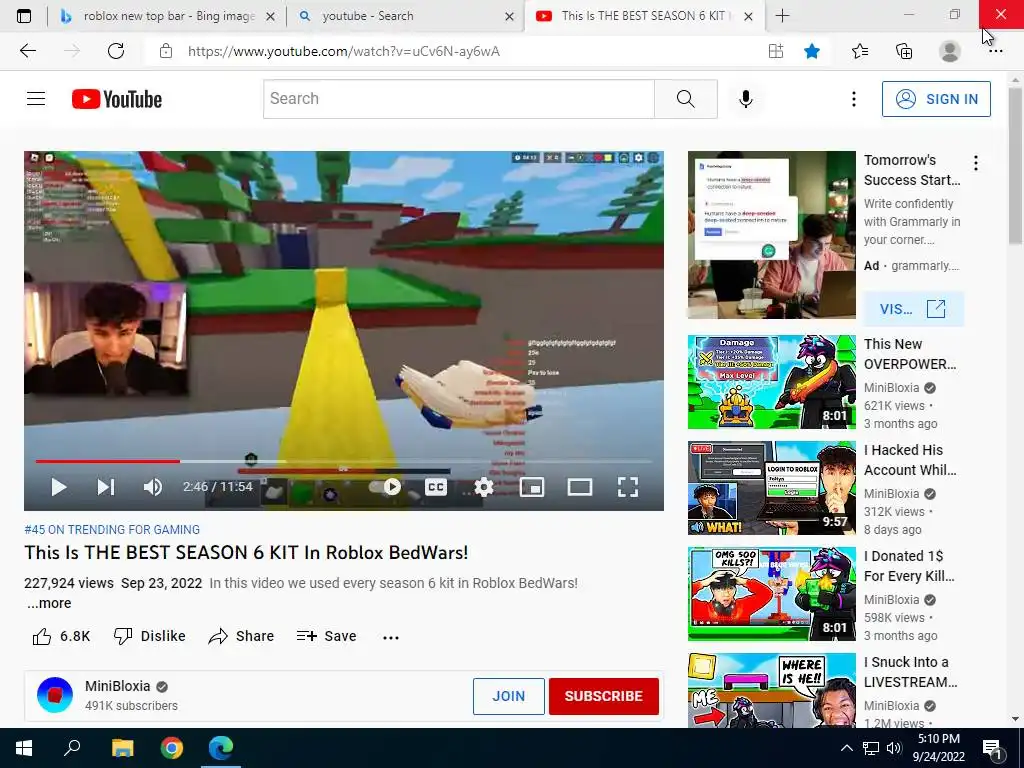The height and width of the screenshot is (768, 1024).
Task: Join the MiniBloxia channel membership
Action: coord(509,696)
